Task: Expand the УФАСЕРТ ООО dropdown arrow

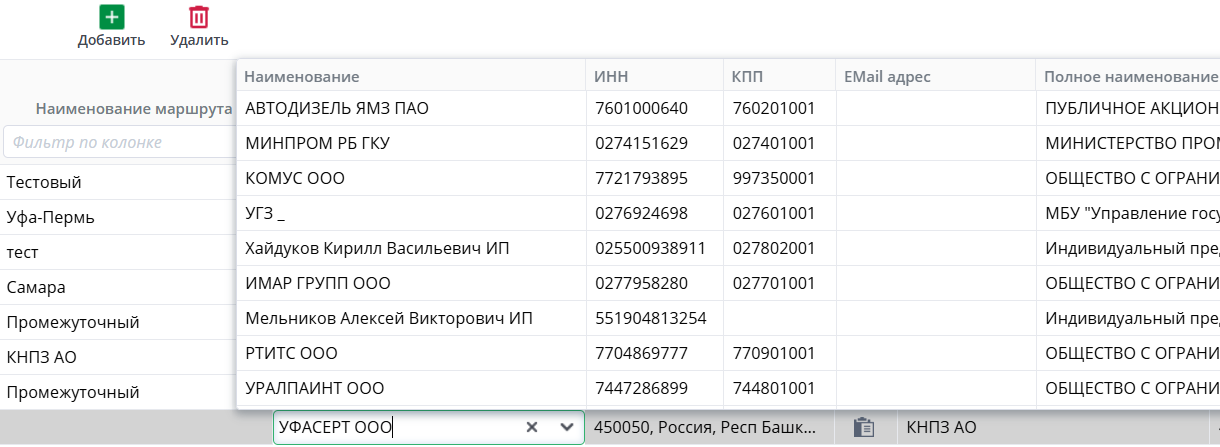Action: 567,427
